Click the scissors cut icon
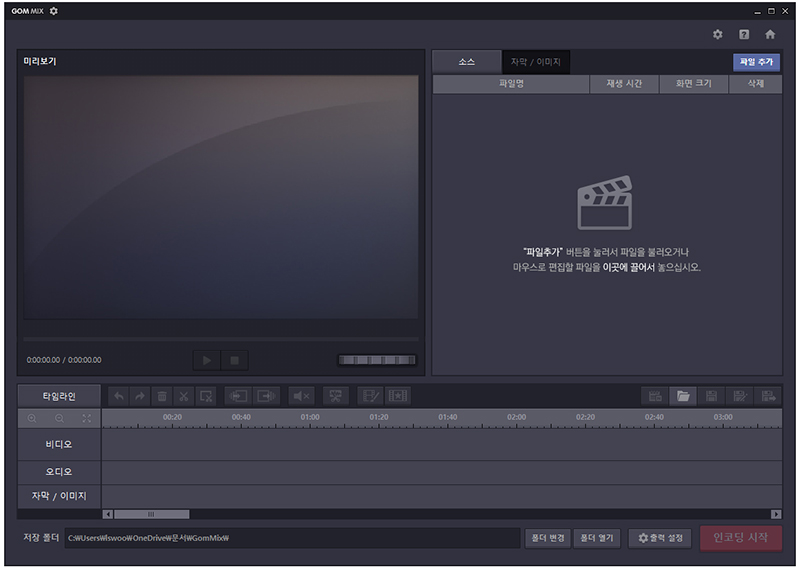 (x=184, y=396)
